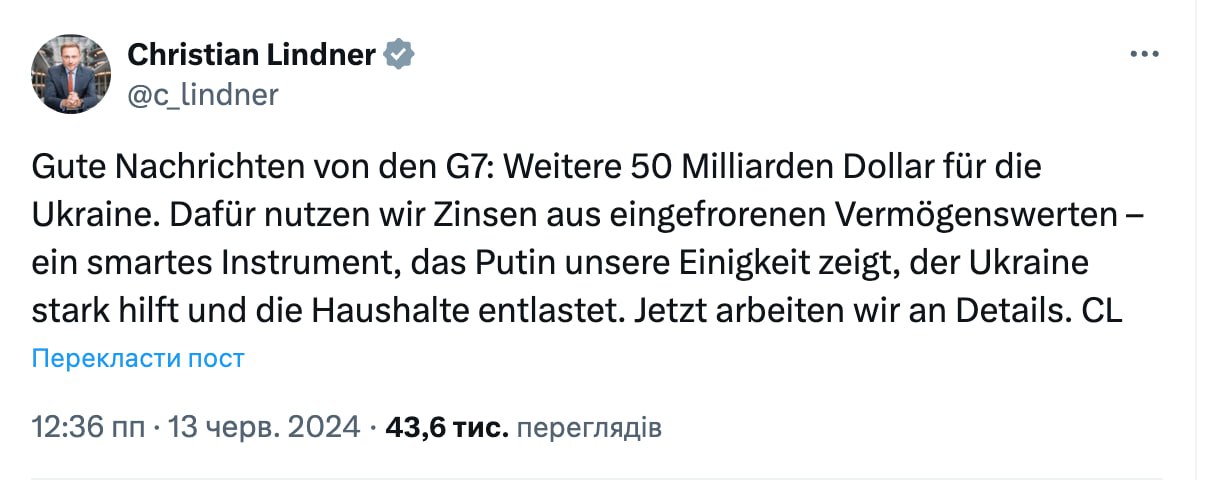This screenshot has height=480, width=1212.
Task: Click the CL signature ending the post
Action: click(x=1104, y=311)
